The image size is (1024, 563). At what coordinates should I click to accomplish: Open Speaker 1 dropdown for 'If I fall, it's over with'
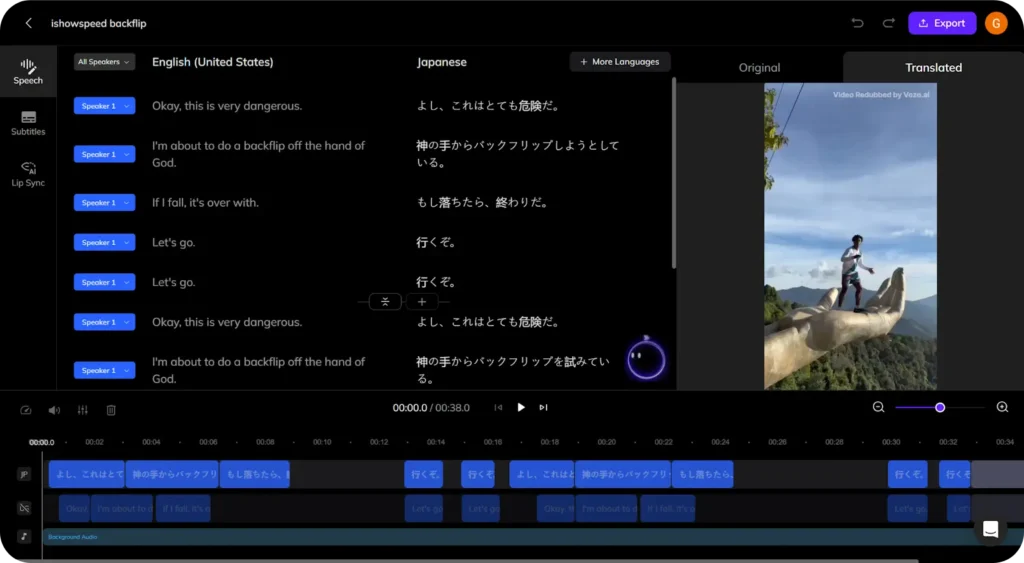tap(104, 202)
